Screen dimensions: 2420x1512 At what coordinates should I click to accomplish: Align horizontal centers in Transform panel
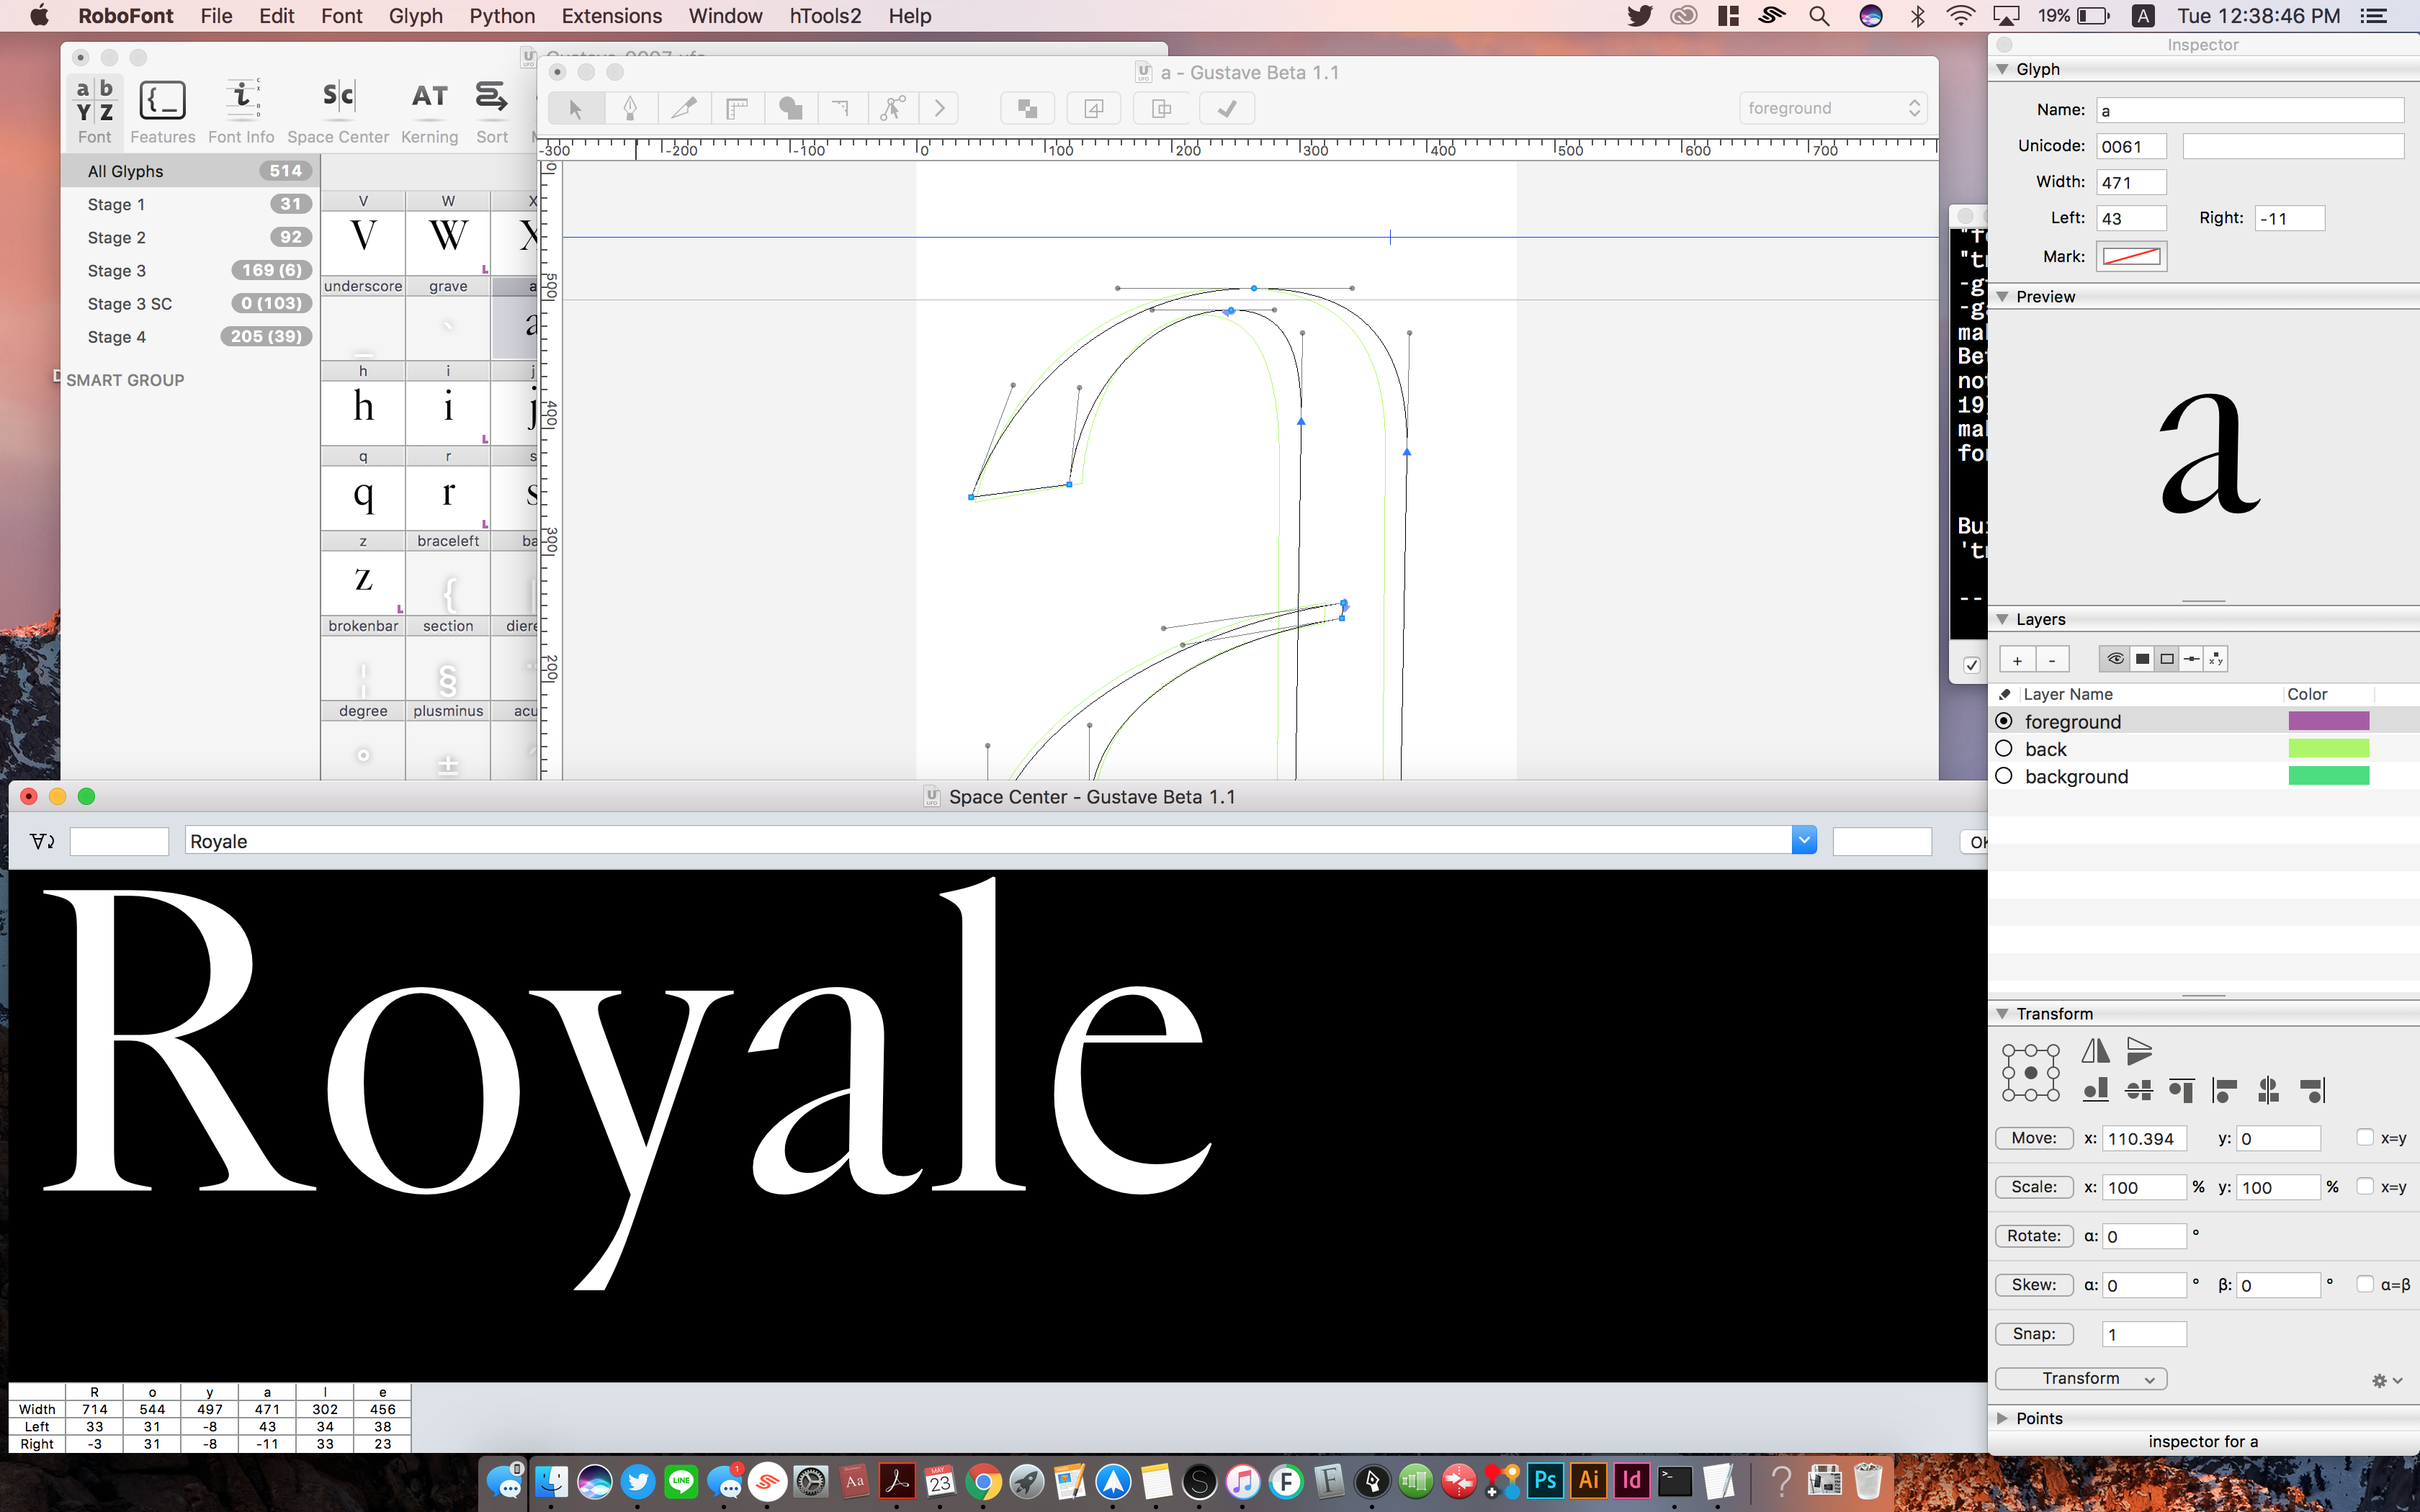(2268, 1090)
